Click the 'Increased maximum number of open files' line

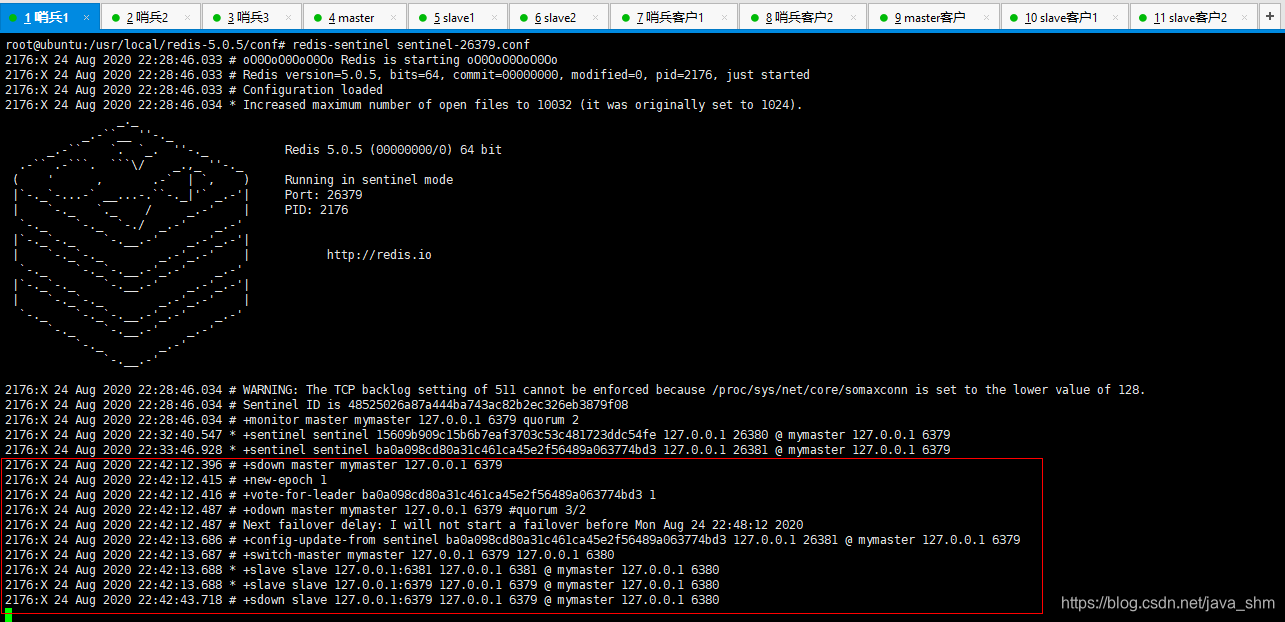point(403,105)
